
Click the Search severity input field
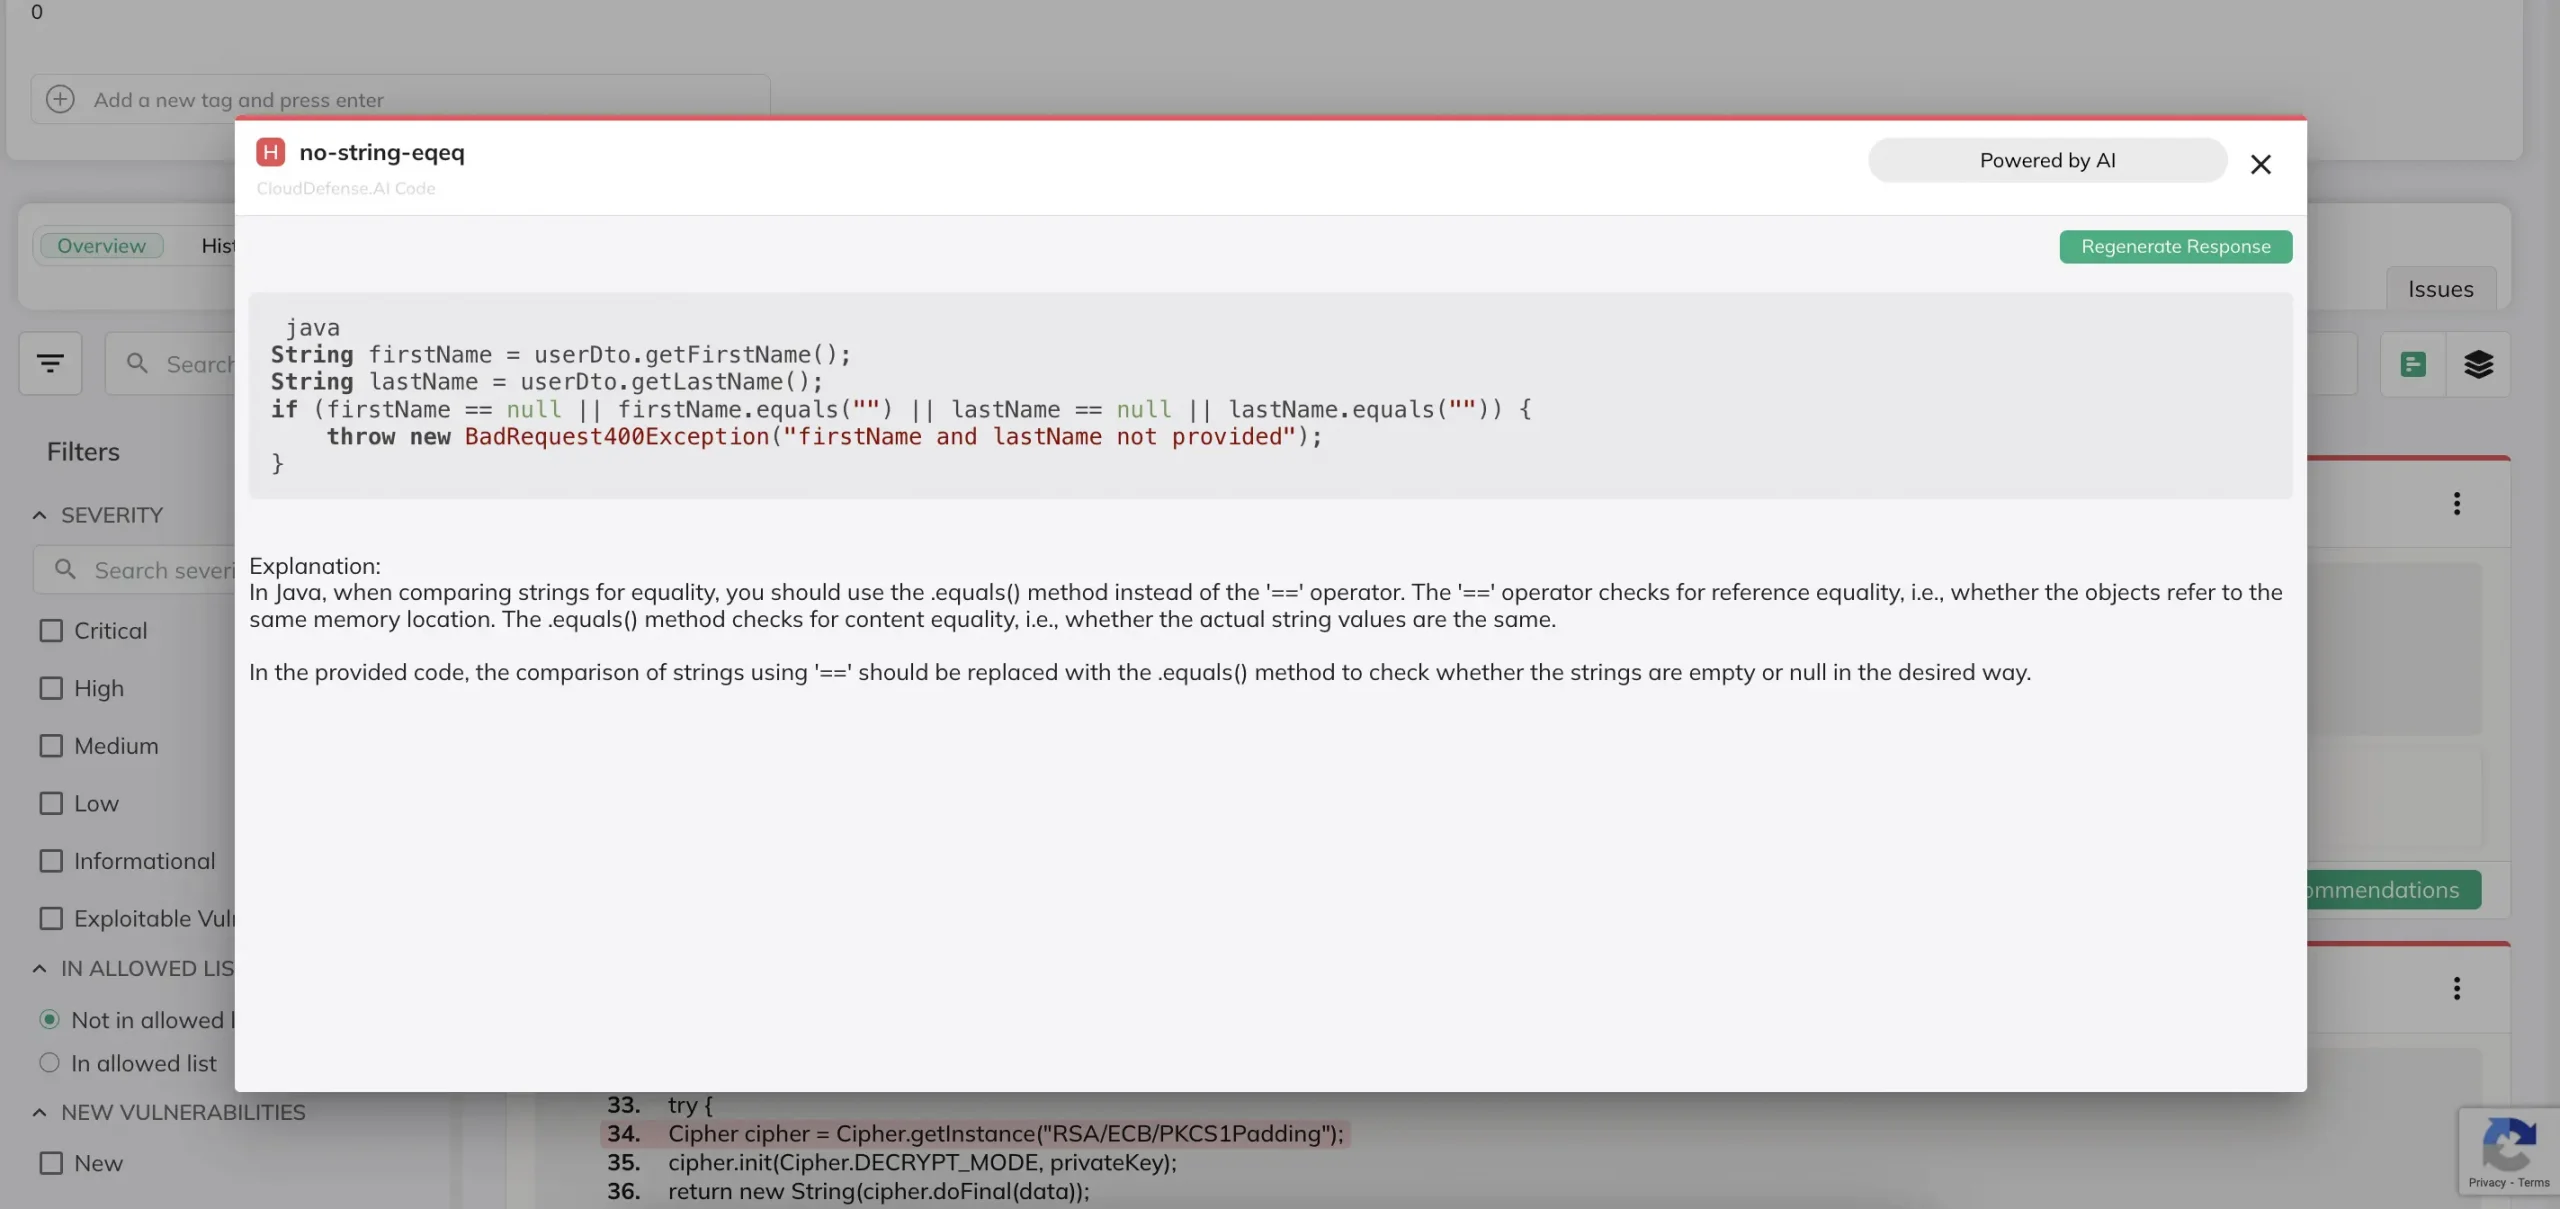tap(160, 570)
